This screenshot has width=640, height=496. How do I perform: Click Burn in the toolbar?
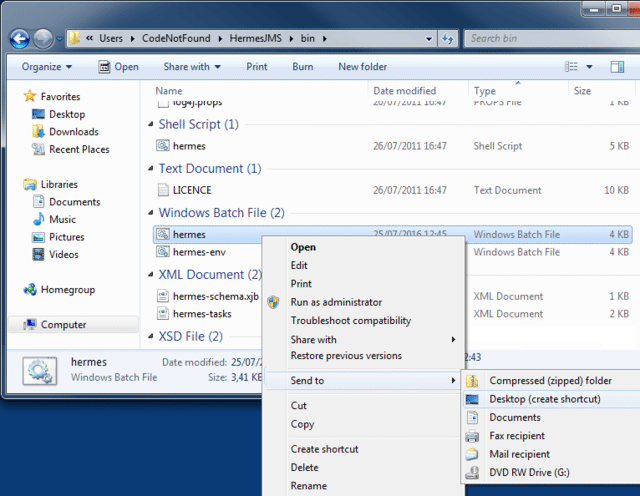coord(302,67)
